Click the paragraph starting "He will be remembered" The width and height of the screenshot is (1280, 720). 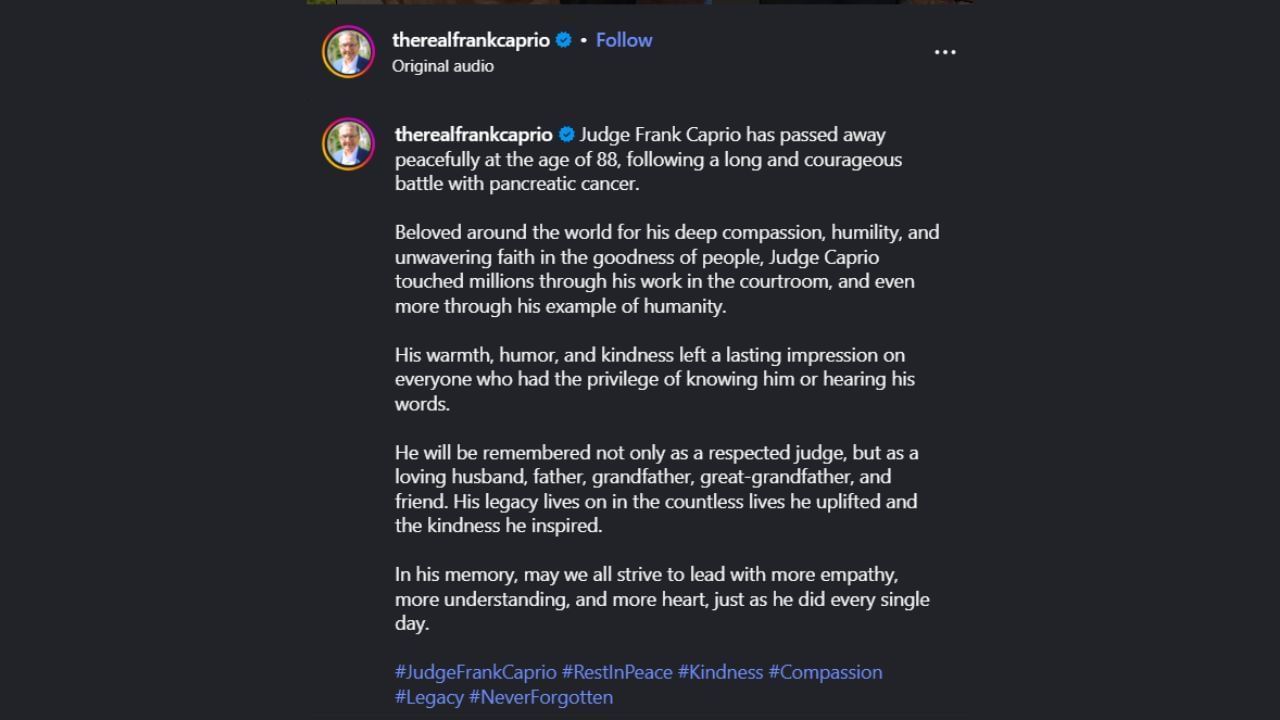pos(655,489)
